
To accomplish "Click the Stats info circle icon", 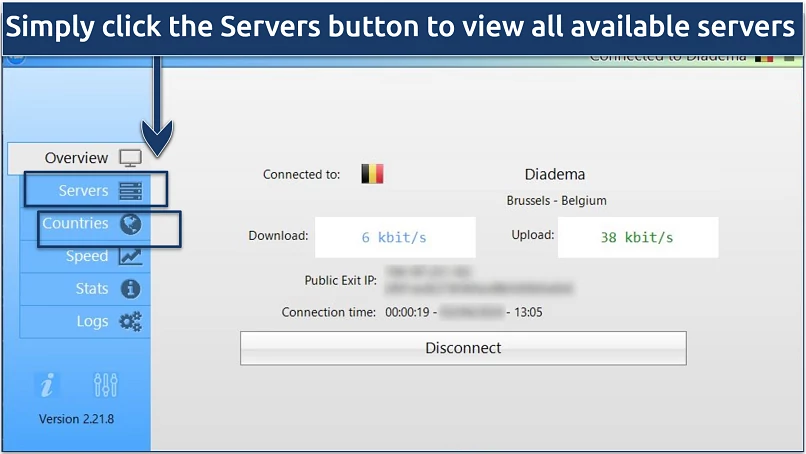I will (131, 289).
